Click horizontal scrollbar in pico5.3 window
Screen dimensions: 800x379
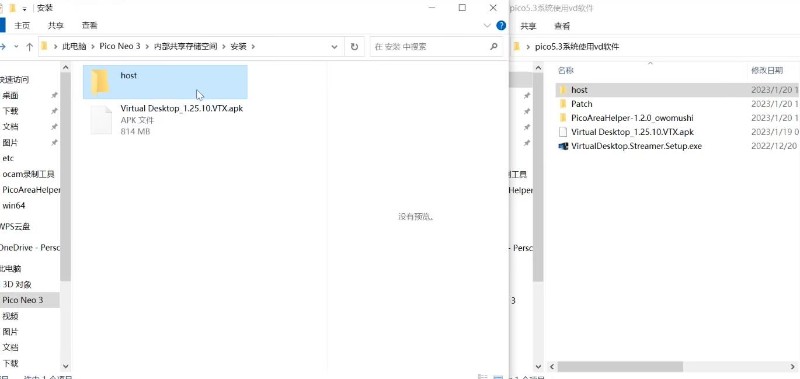click(x=620, y=367)
